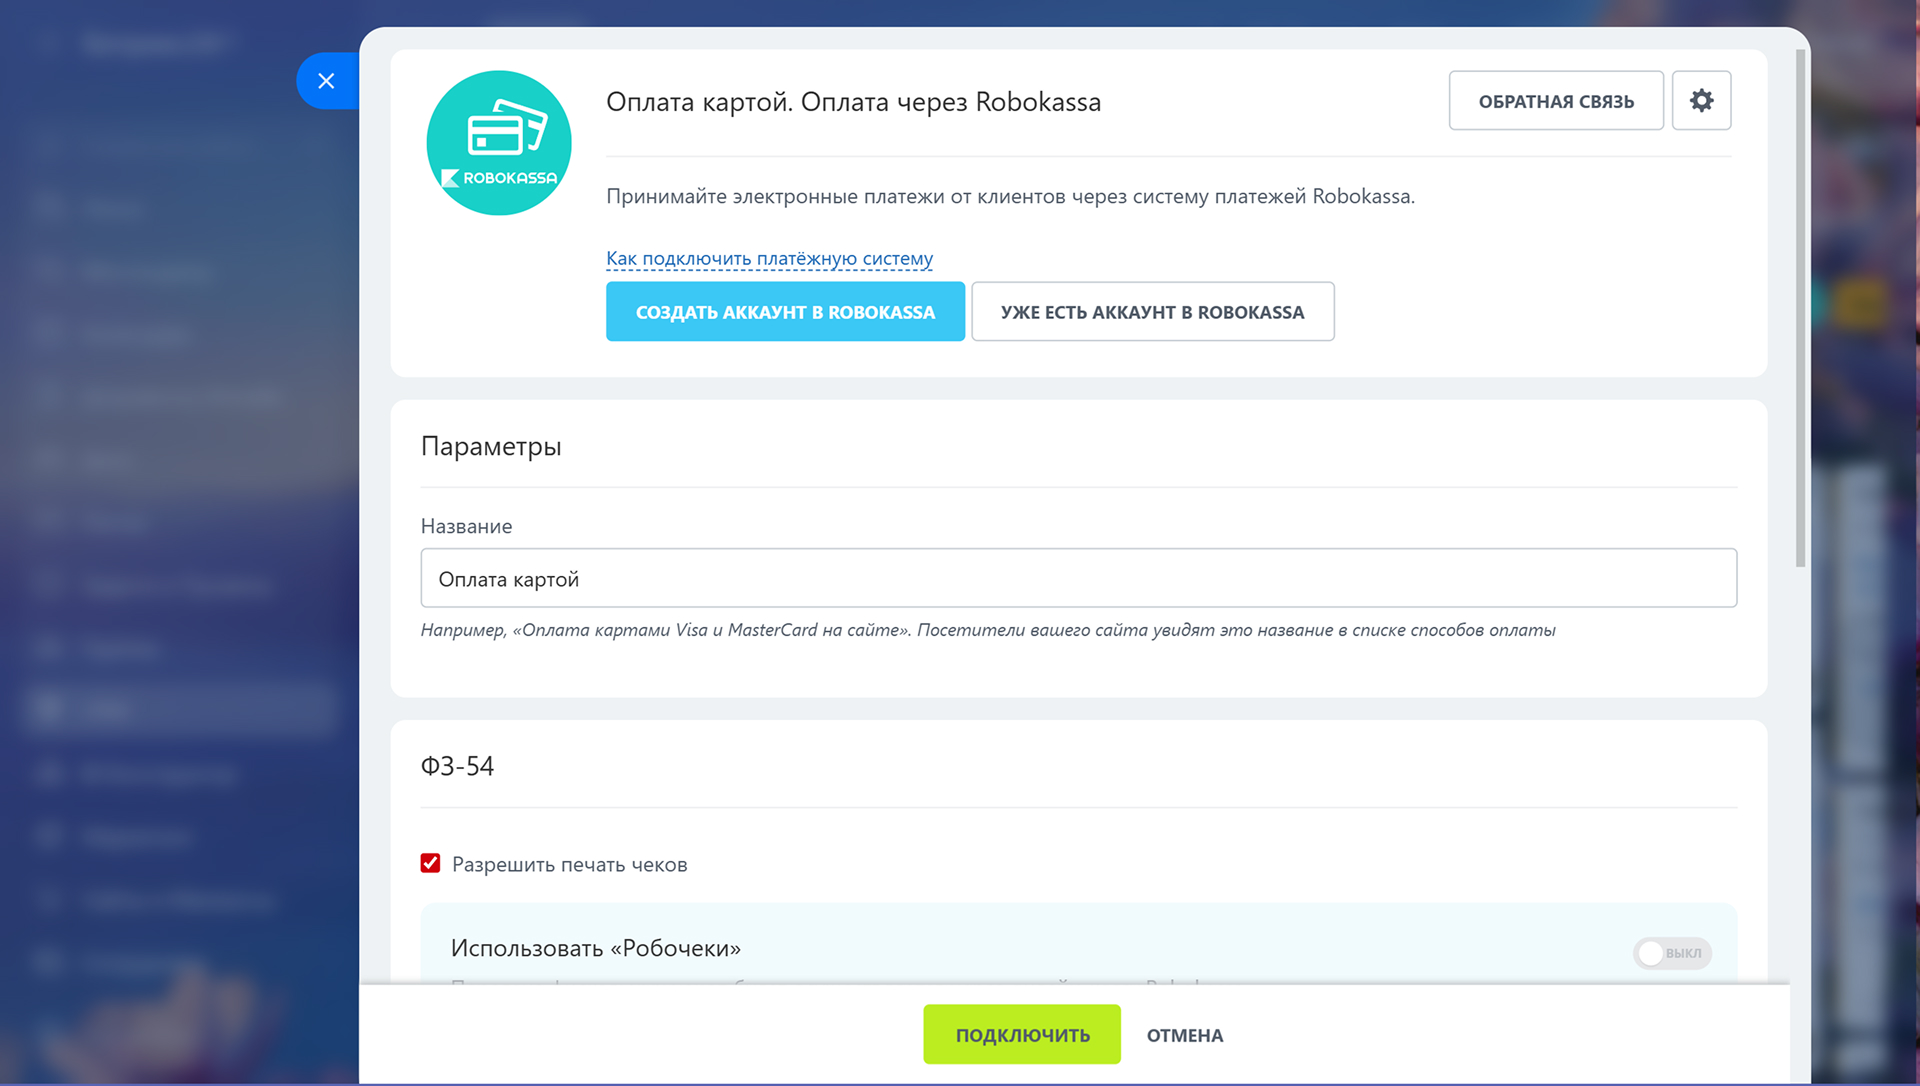The width and height of the screenshot is (1920, 1086).
Task: Click СОЗДАТЬ АККАУНТ В ROBOKASSA button
Action: coord(785,311)
